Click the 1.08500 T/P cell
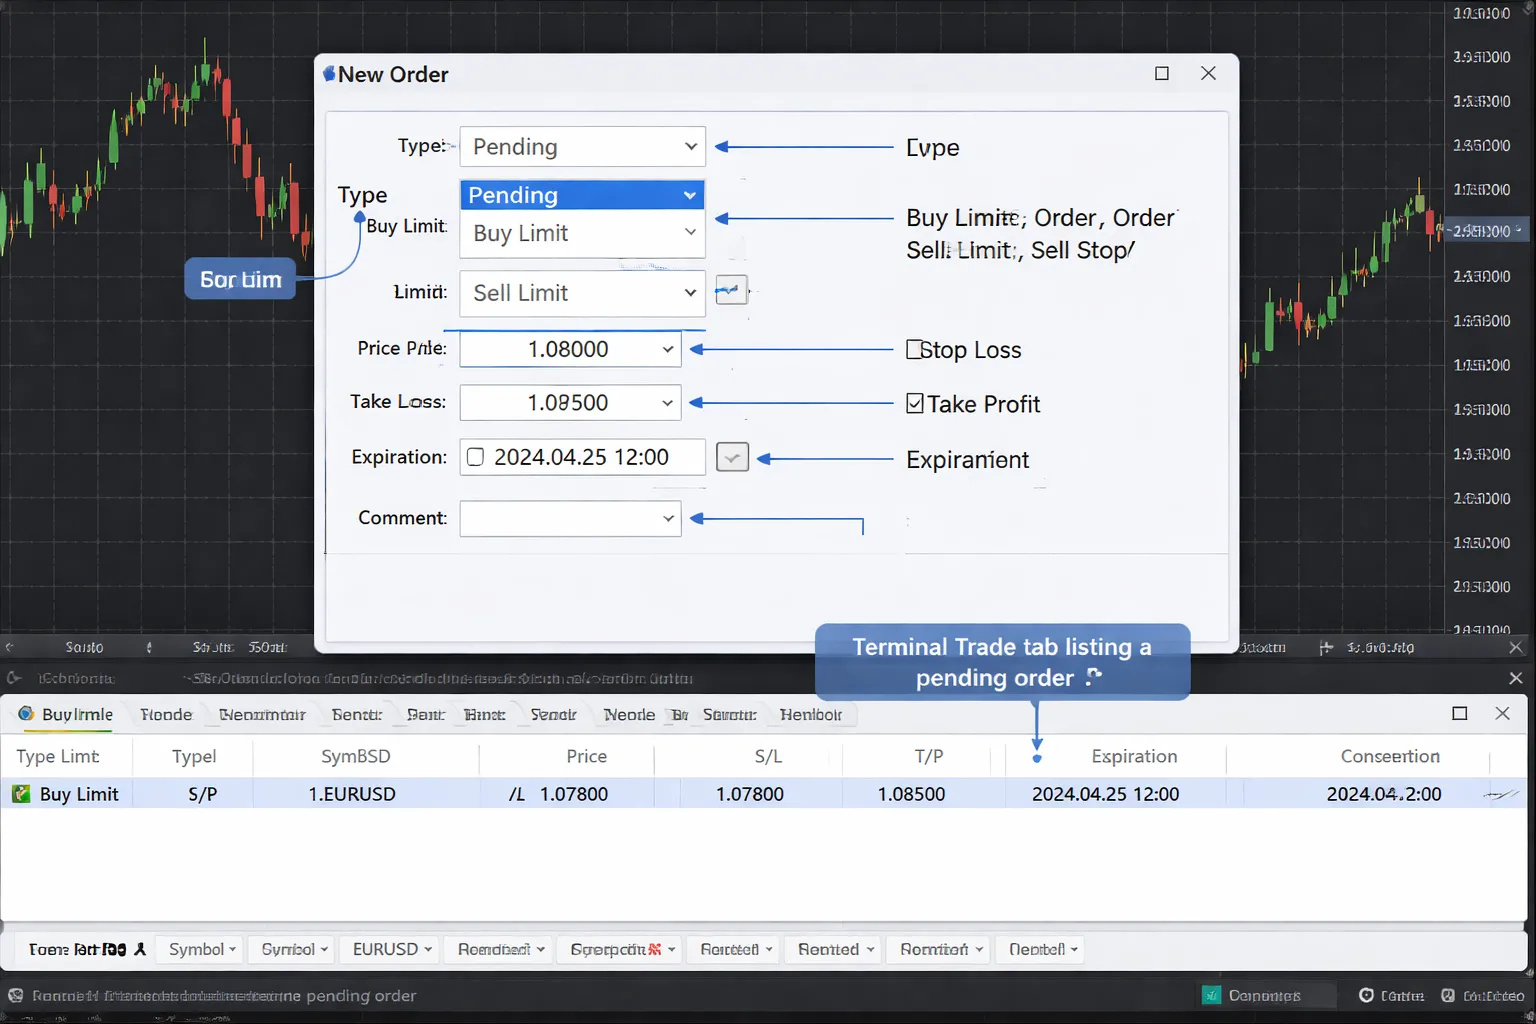The image size is (1536, 1024). (911, 794)
